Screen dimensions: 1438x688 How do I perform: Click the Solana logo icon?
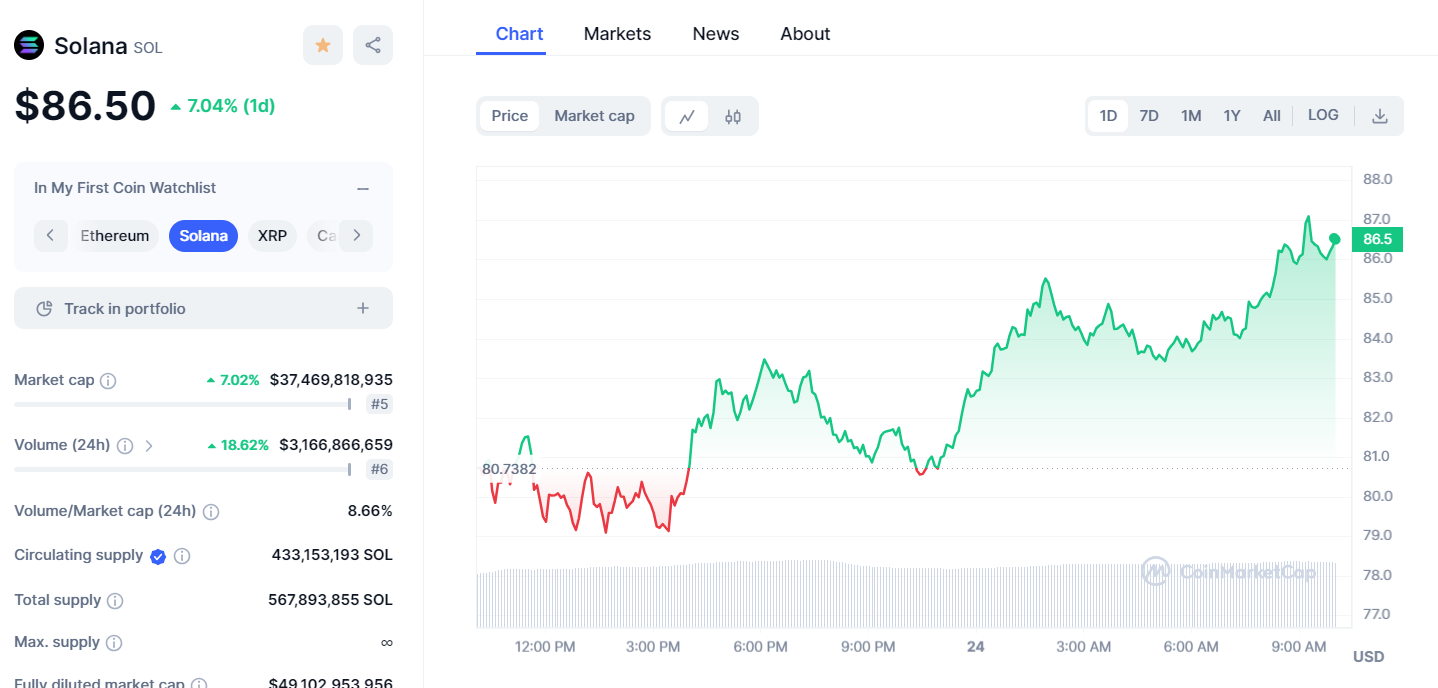tap(29, 45)
